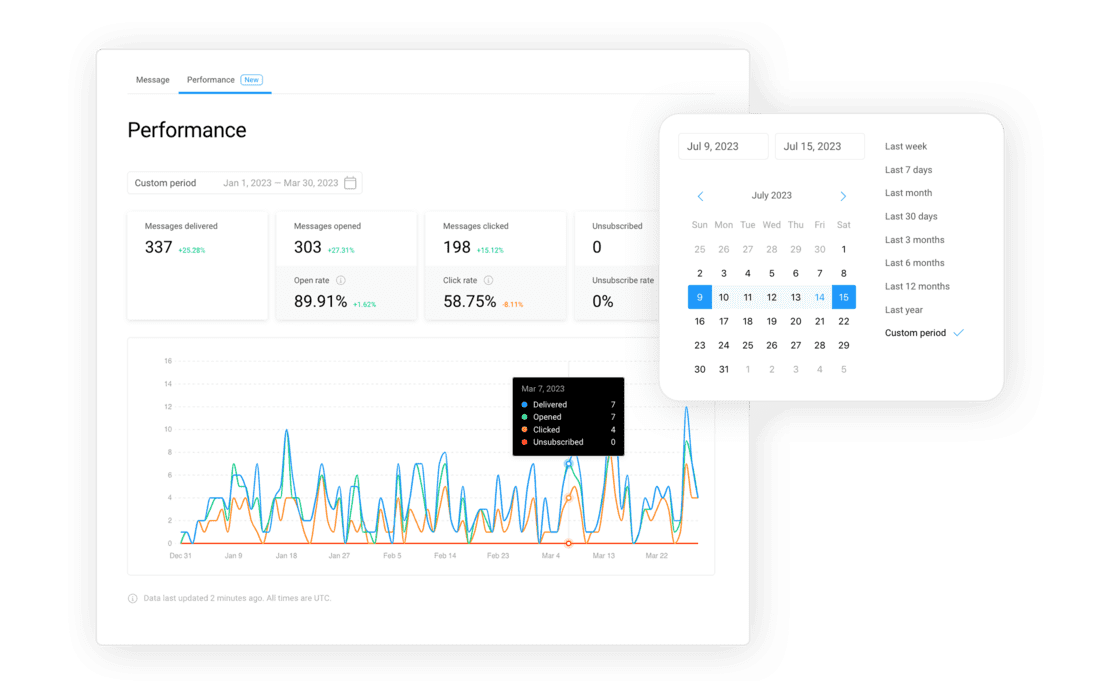Viewport: 1100px width, 700px height.
Task: Click the Jul 15, 2023 end date field
Action: point(819,147)
